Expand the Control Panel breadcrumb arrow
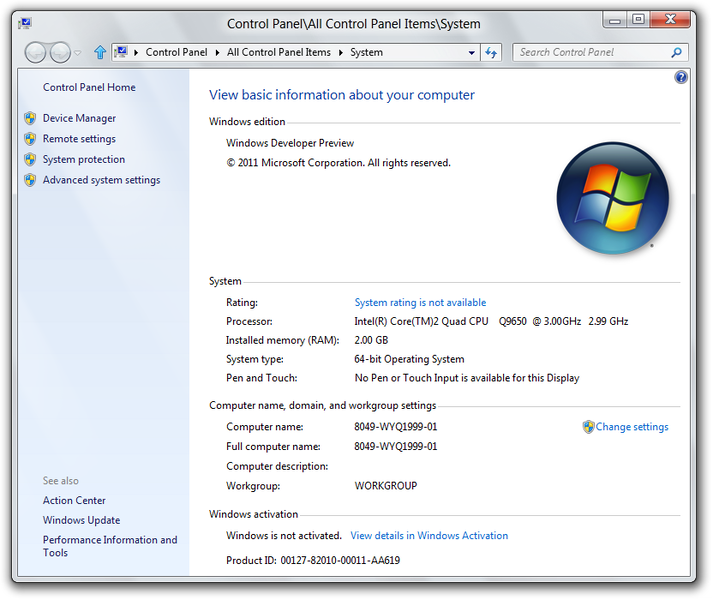This screenshot has height=600, width=713. (x=218, y=53)
